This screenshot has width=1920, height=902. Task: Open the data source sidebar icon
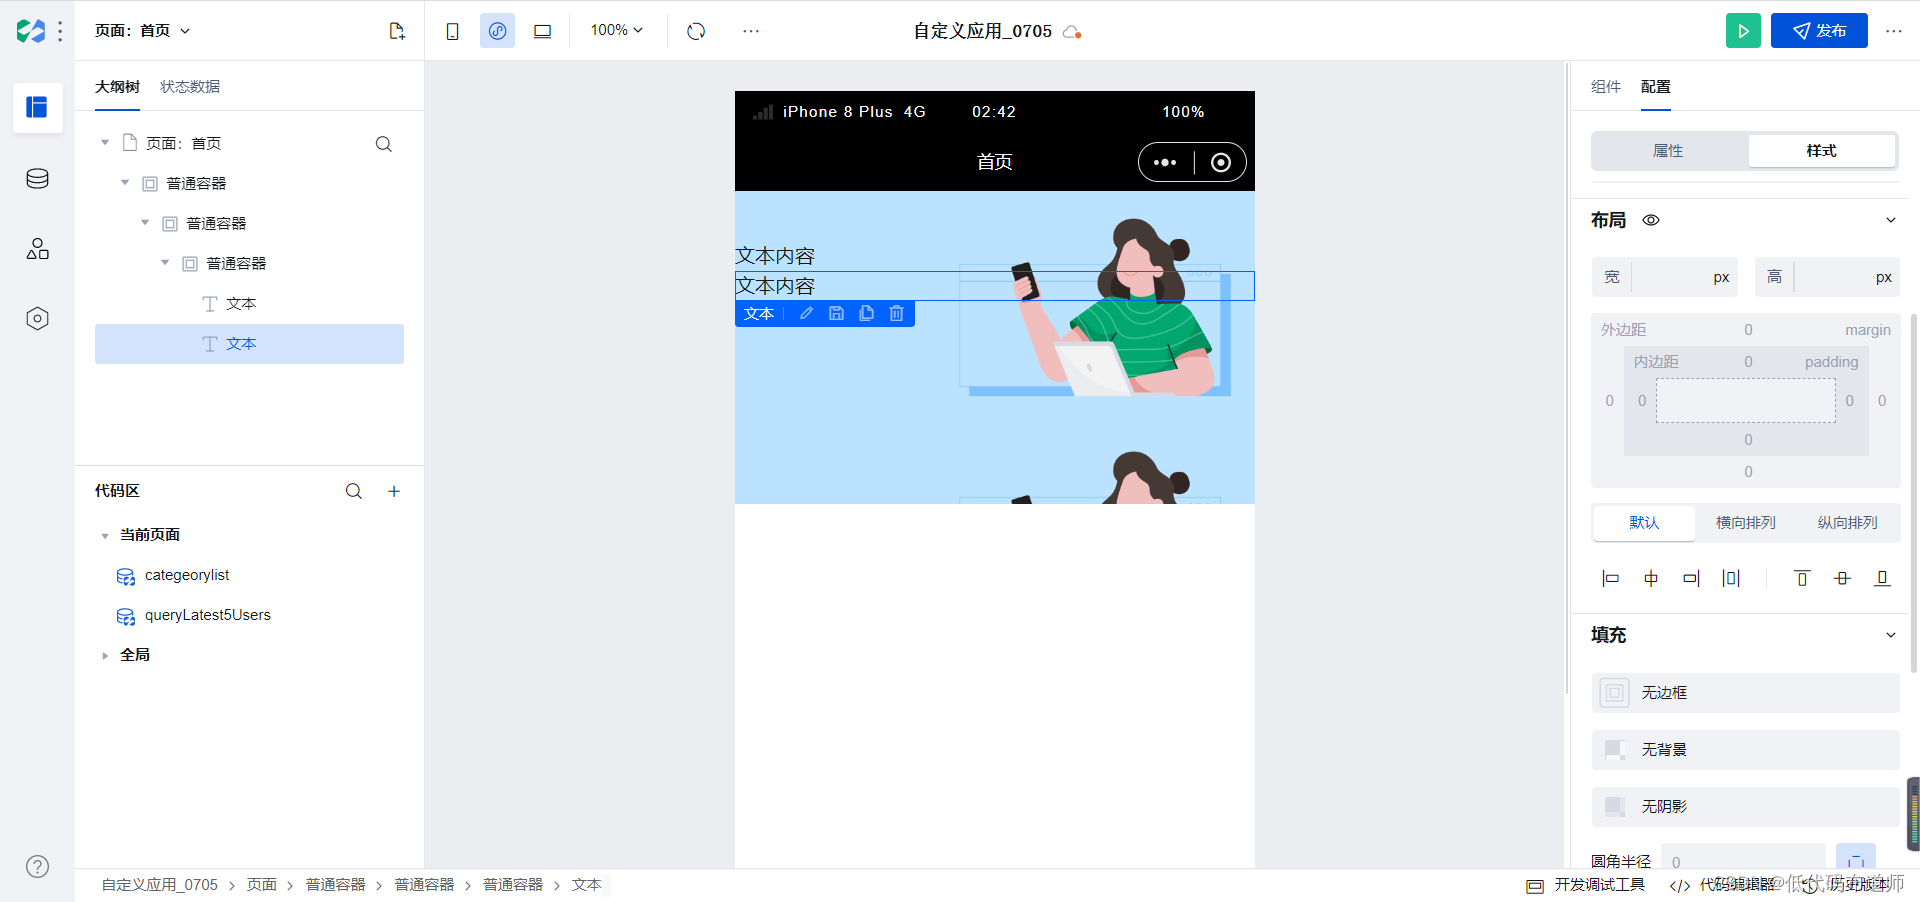37,179
